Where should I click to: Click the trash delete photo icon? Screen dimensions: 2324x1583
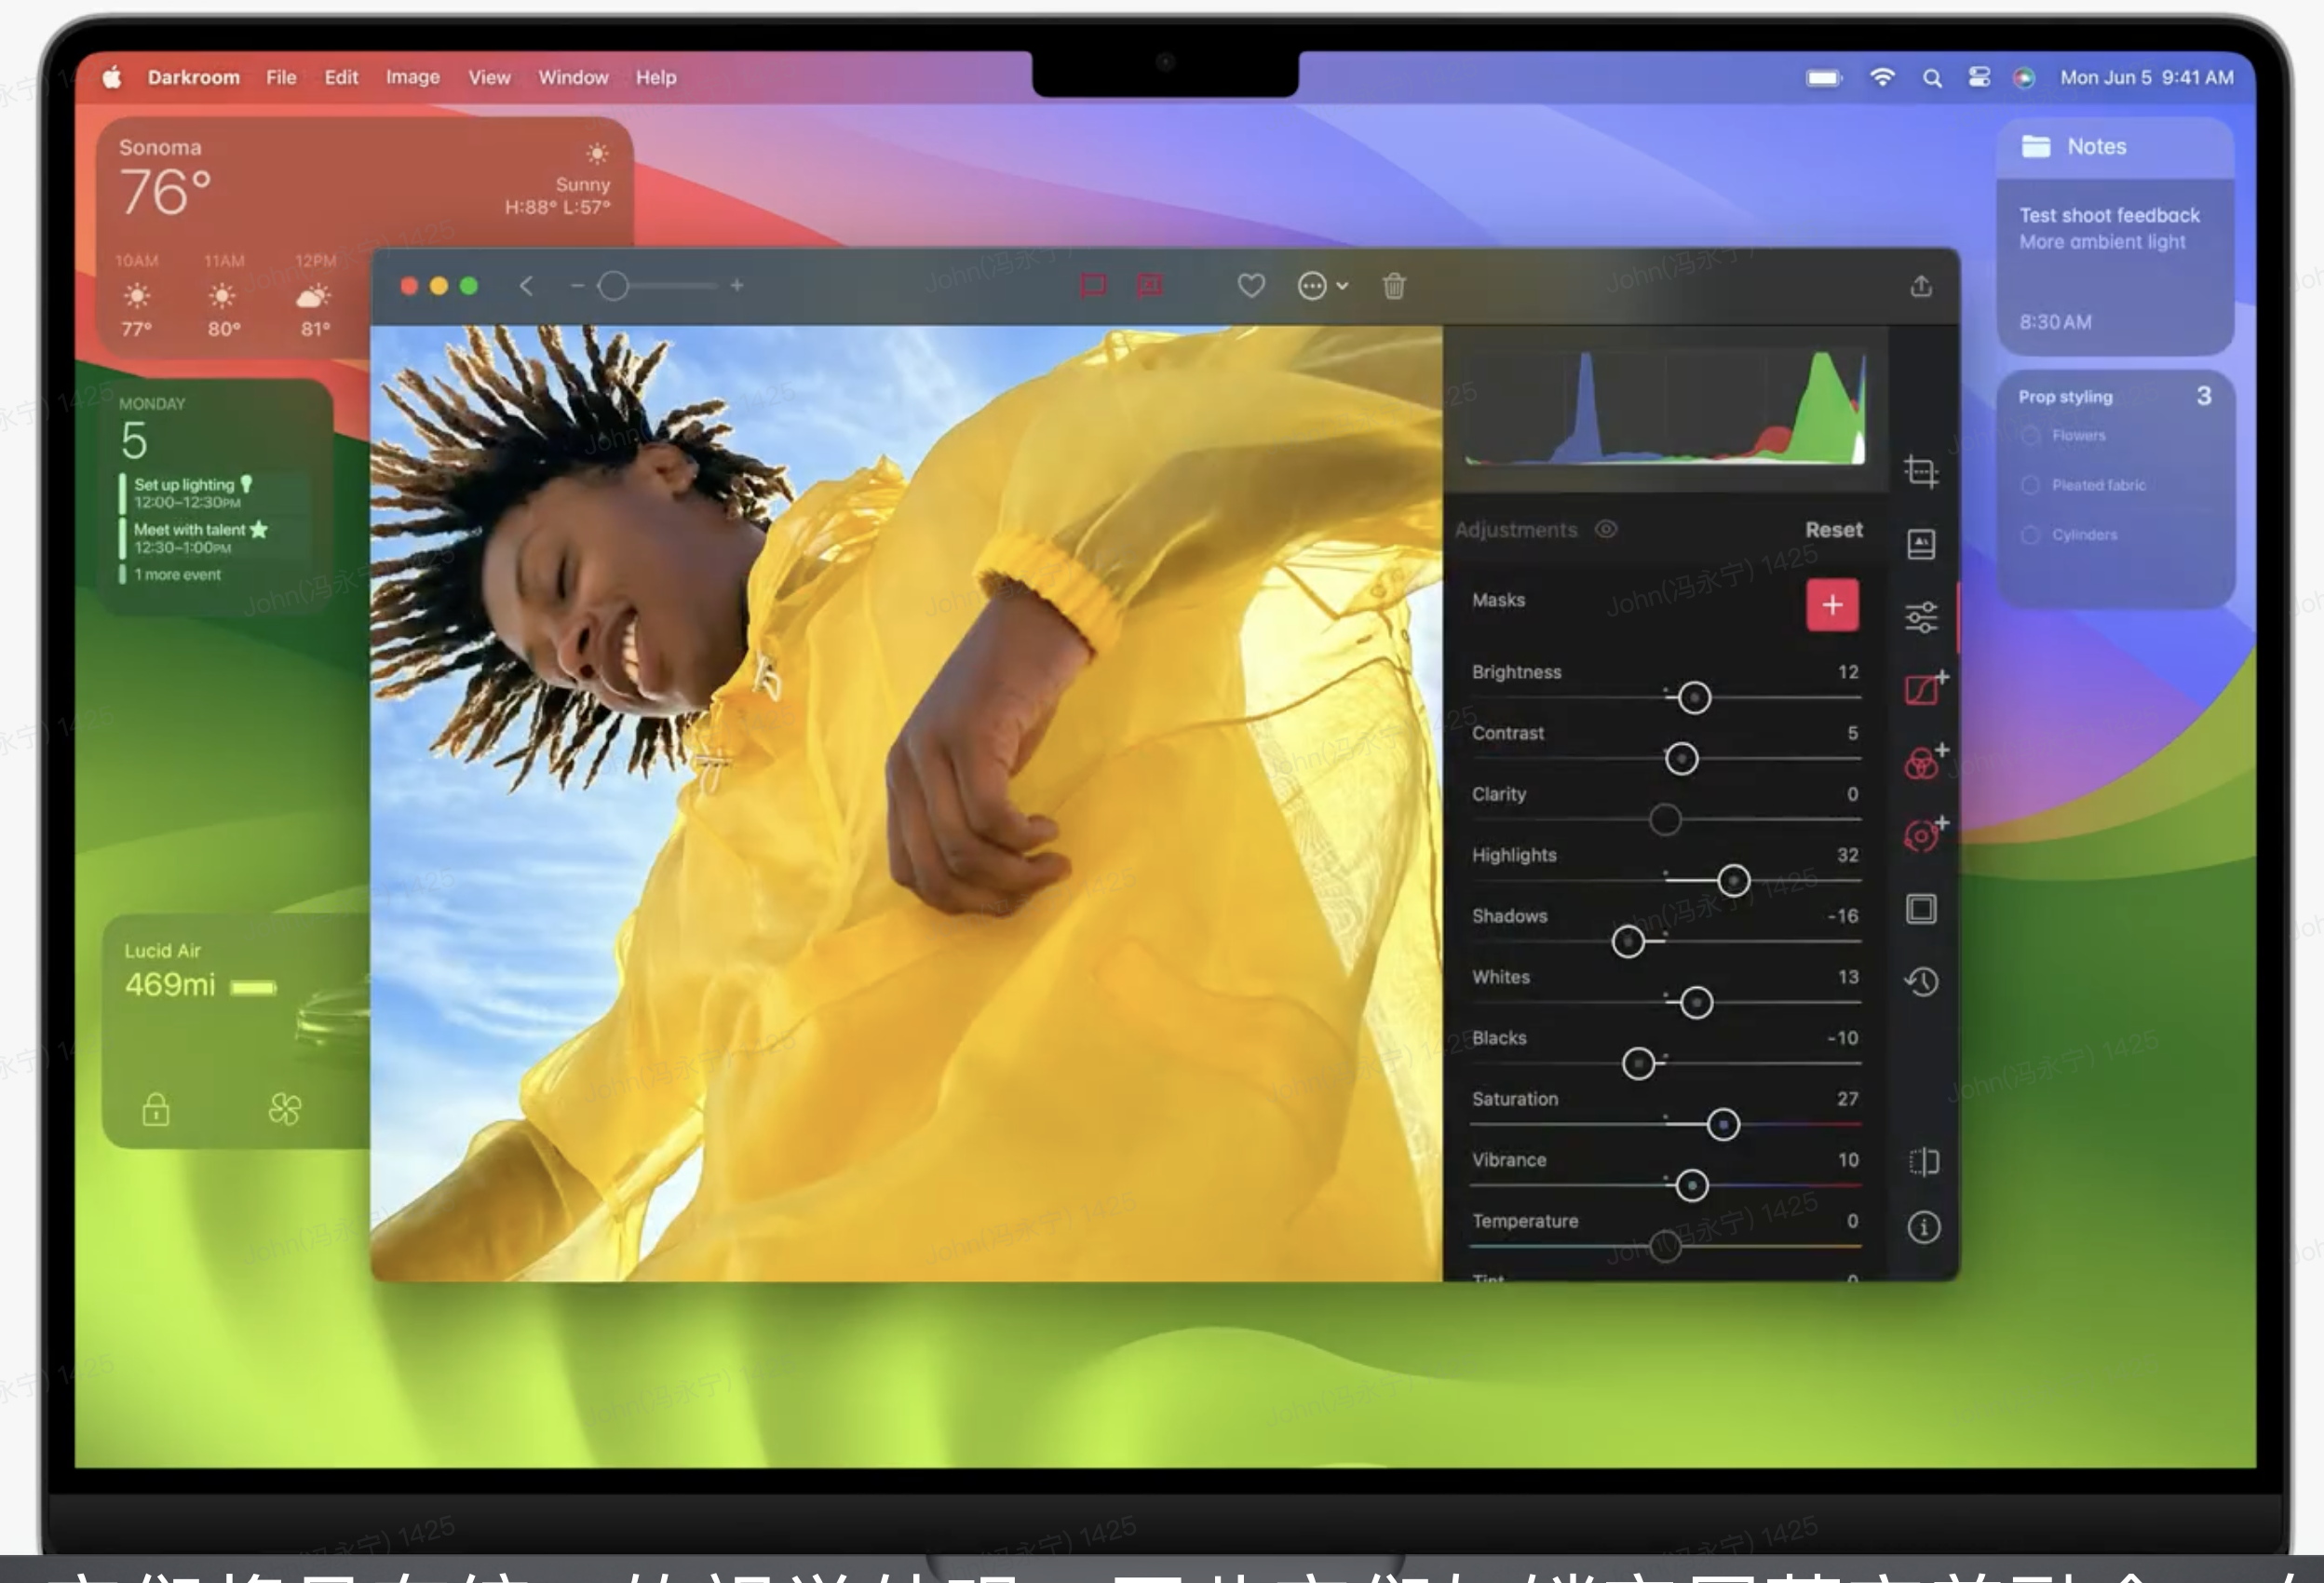1393,287
